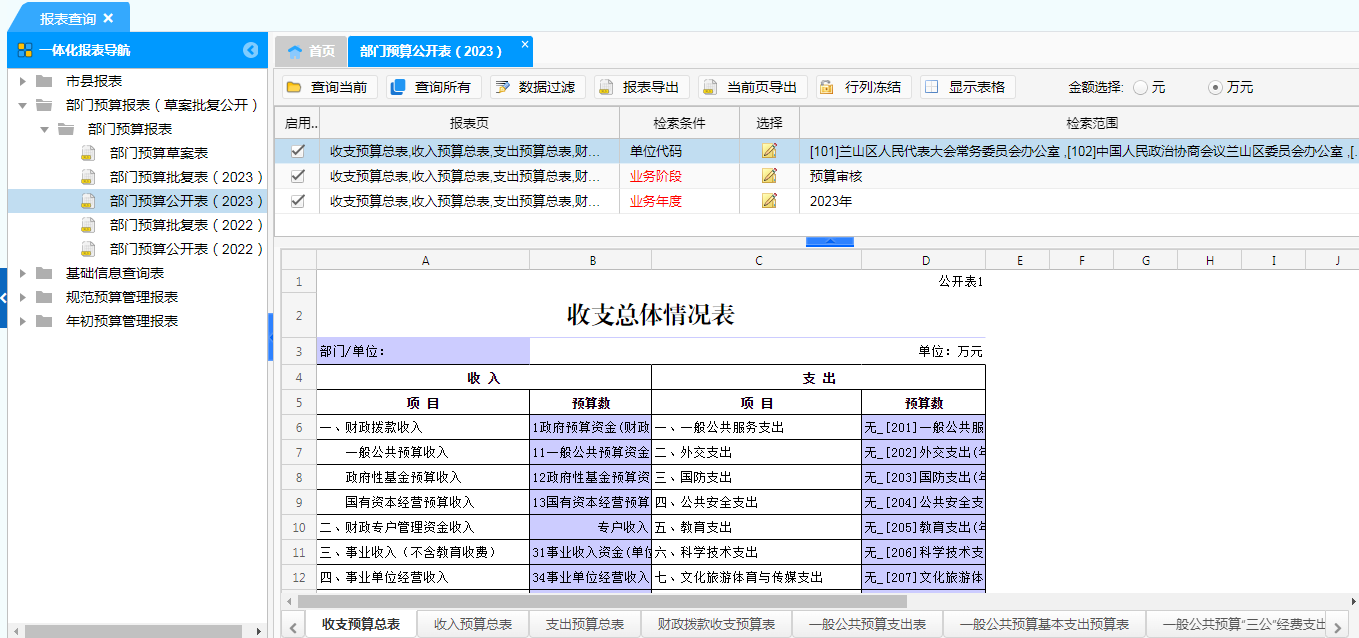Click edit pencil icon for 单位代码 row

769,151
